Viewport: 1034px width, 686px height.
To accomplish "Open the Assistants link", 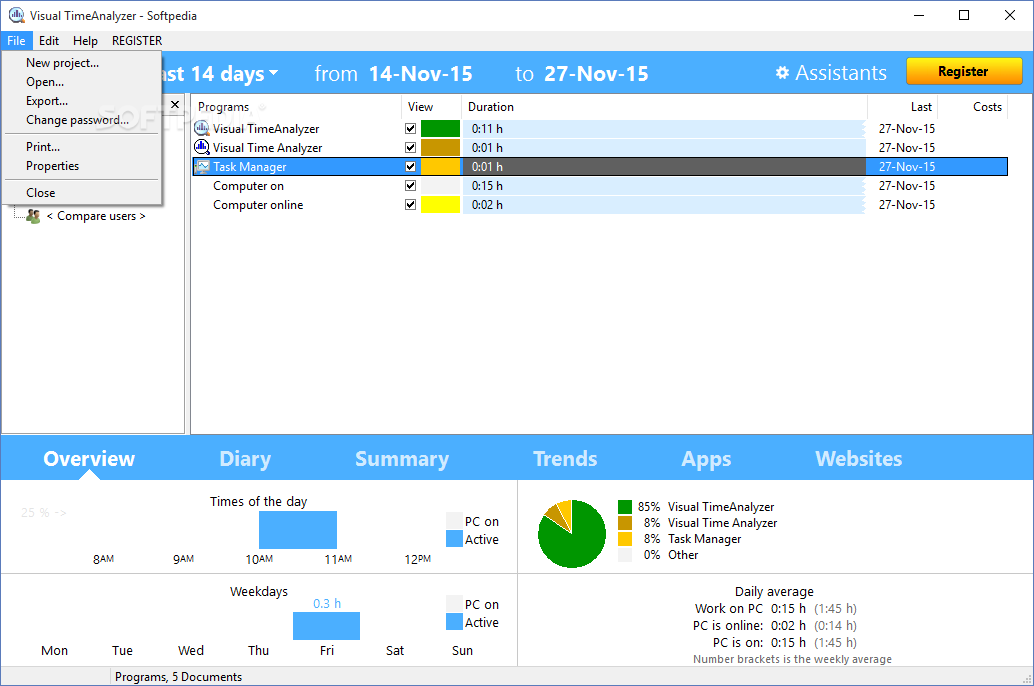I will (841, 73).
